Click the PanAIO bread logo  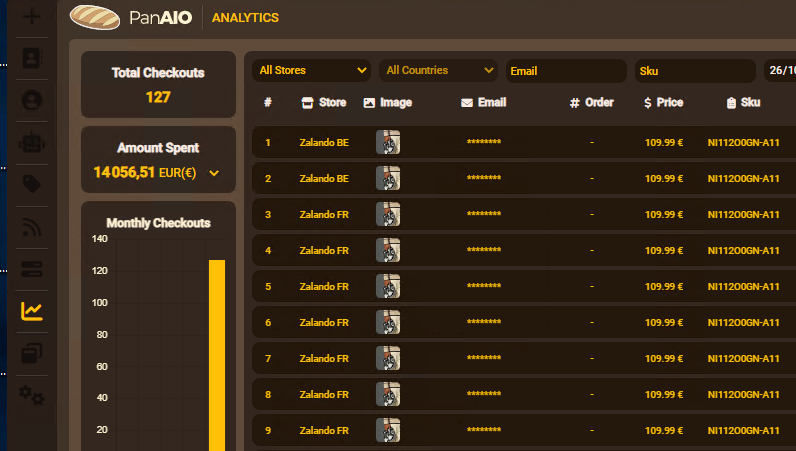(x=95, y=18)
